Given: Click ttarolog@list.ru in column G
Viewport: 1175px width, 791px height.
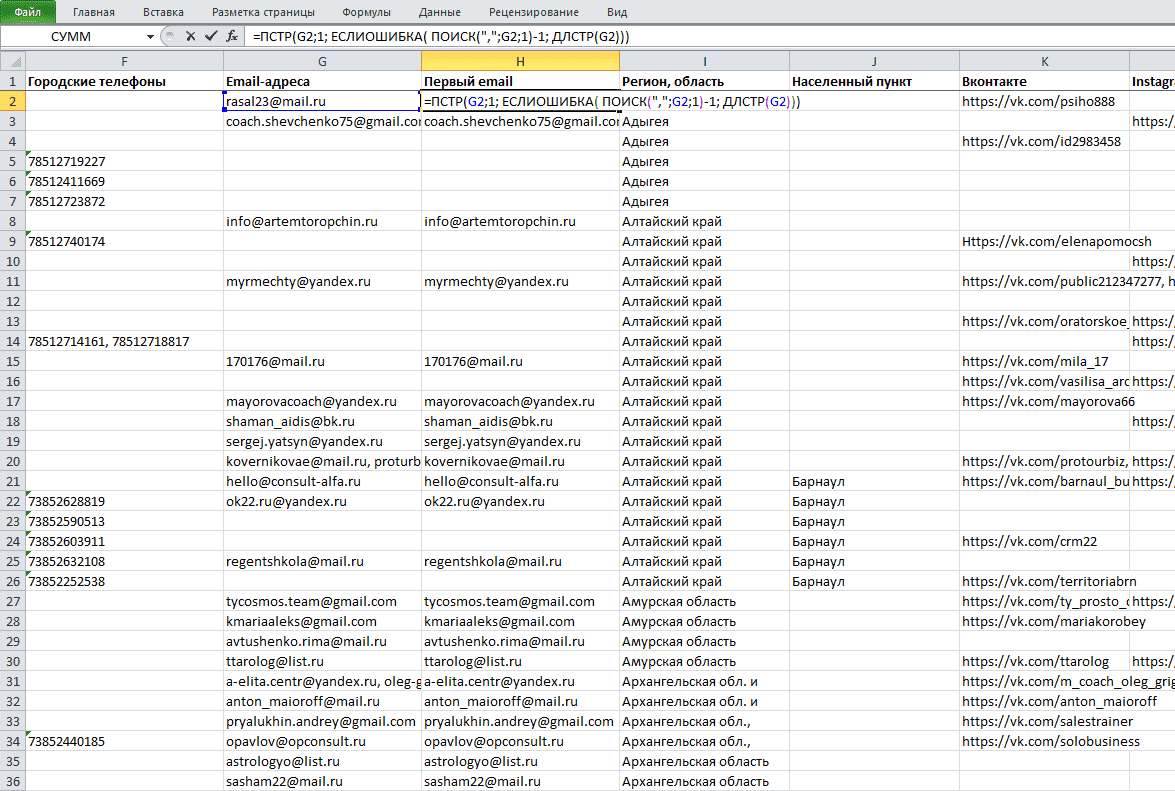Looking at the screenshot, I should click(322, 661).
